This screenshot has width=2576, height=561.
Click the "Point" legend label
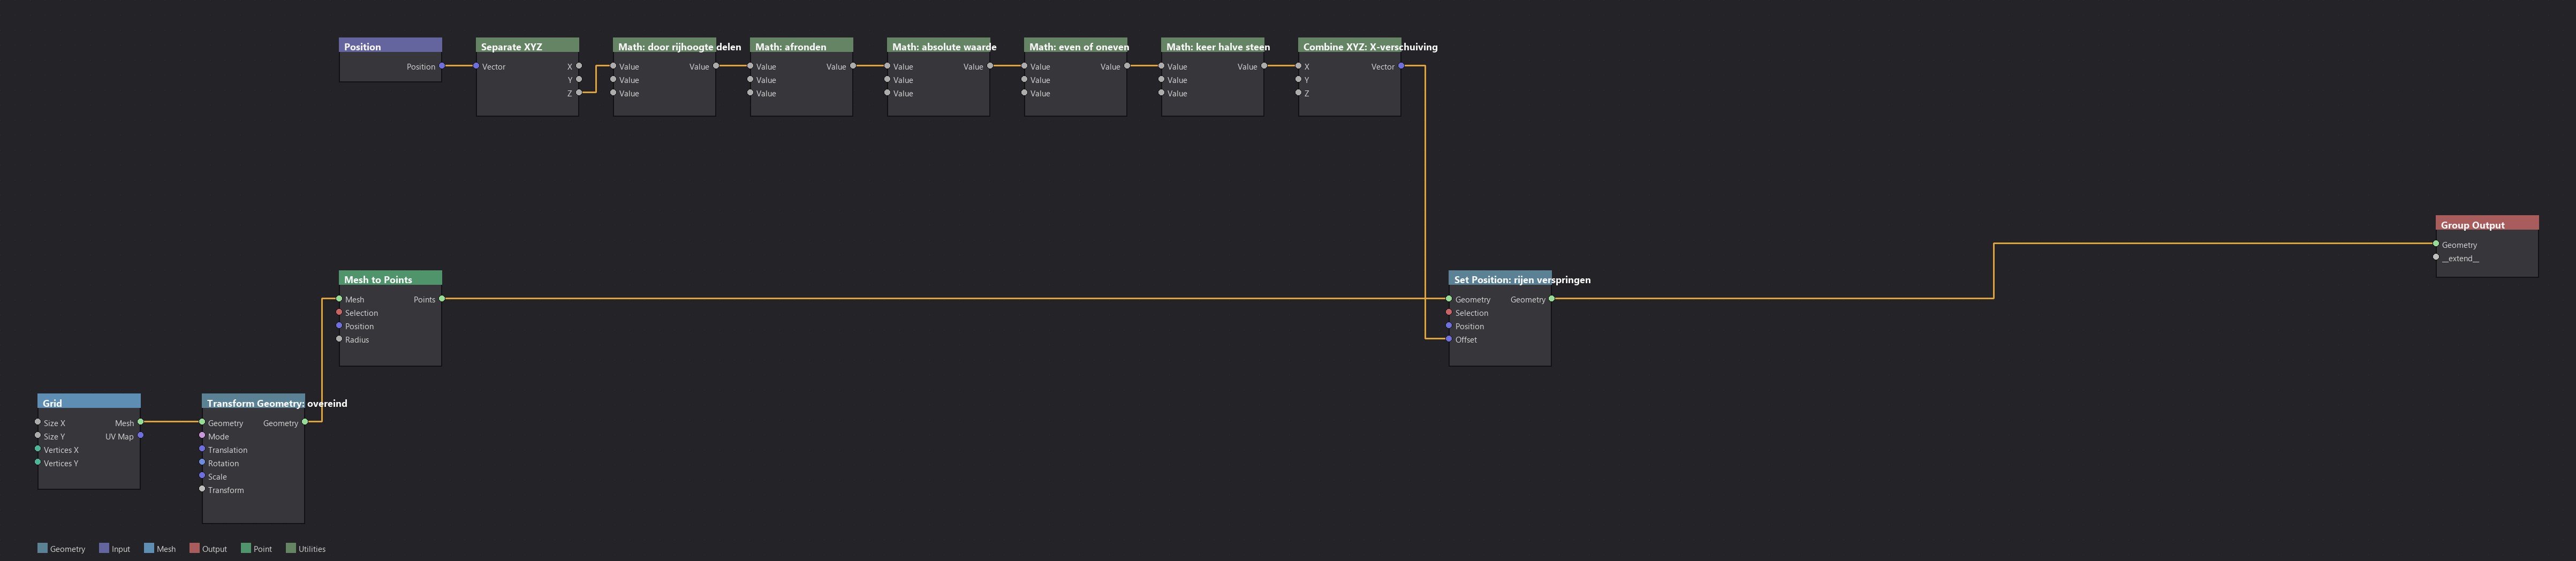pyautogui.click(x=263, y=549)
